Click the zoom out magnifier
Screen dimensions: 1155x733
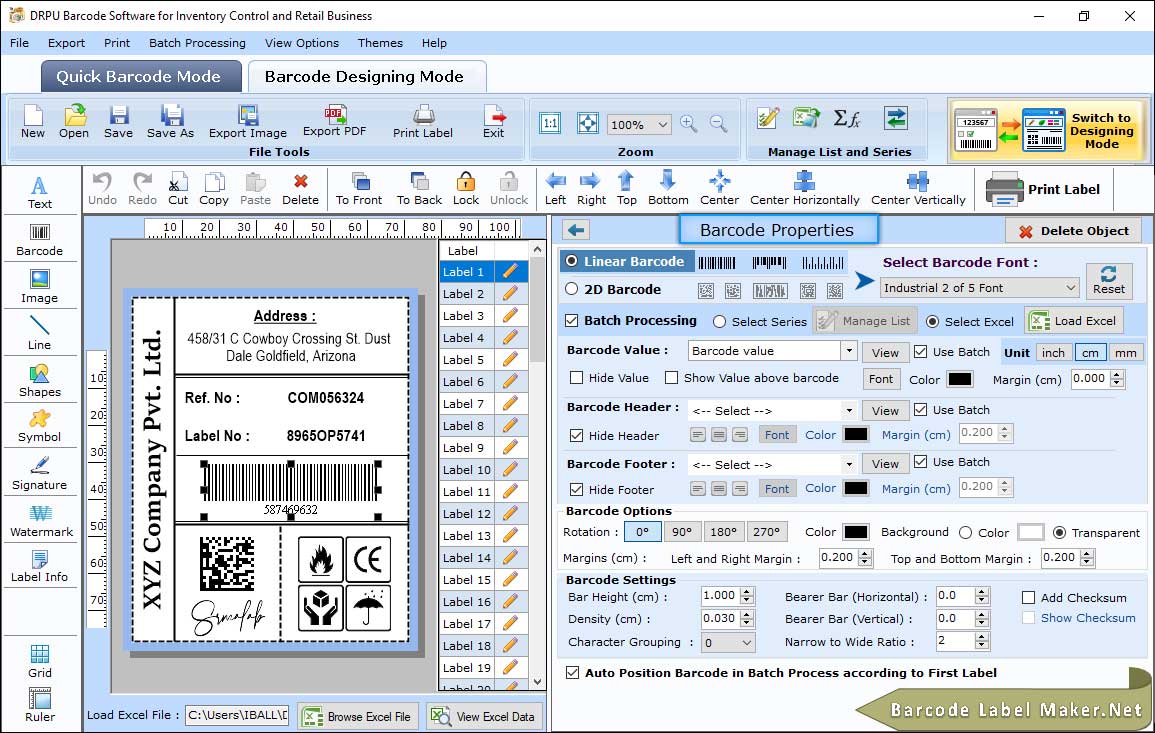pos(718,123)
